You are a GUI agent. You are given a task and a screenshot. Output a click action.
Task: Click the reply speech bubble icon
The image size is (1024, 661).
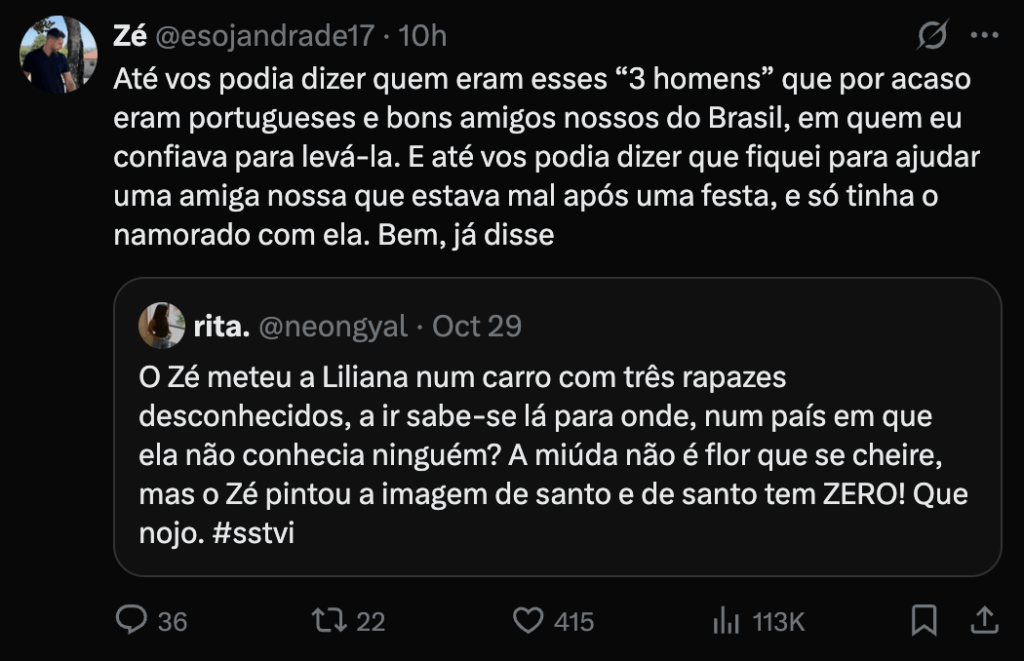click(132, 621)
